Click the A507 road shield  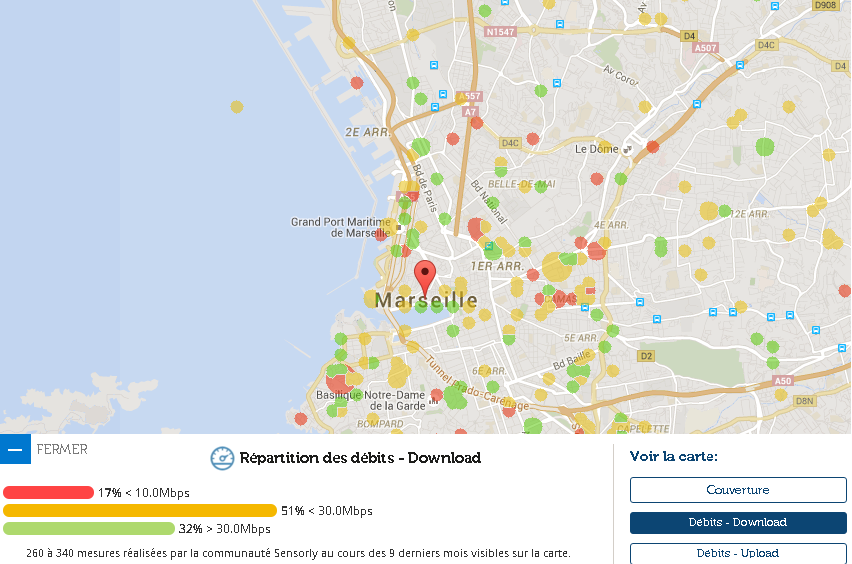pos(706,48)
